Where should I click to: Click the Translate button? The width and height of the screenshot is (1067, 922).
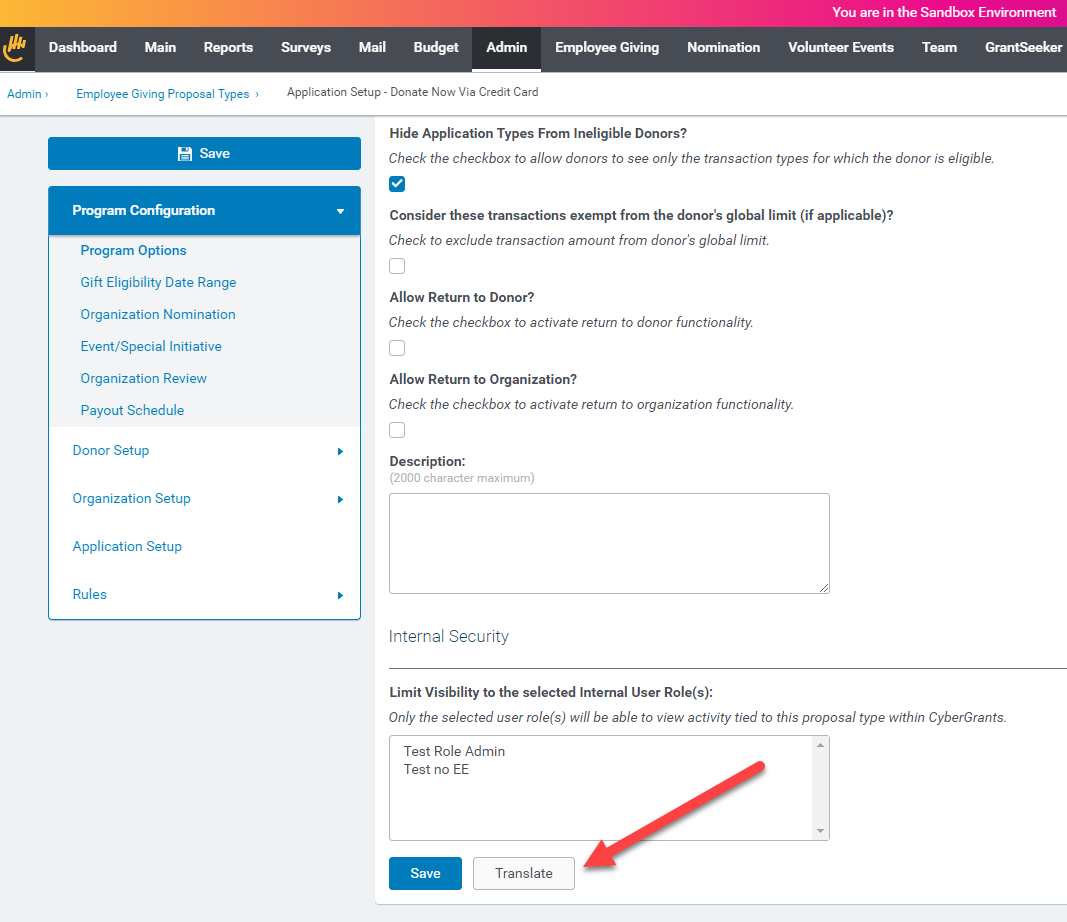click(524, 873)
